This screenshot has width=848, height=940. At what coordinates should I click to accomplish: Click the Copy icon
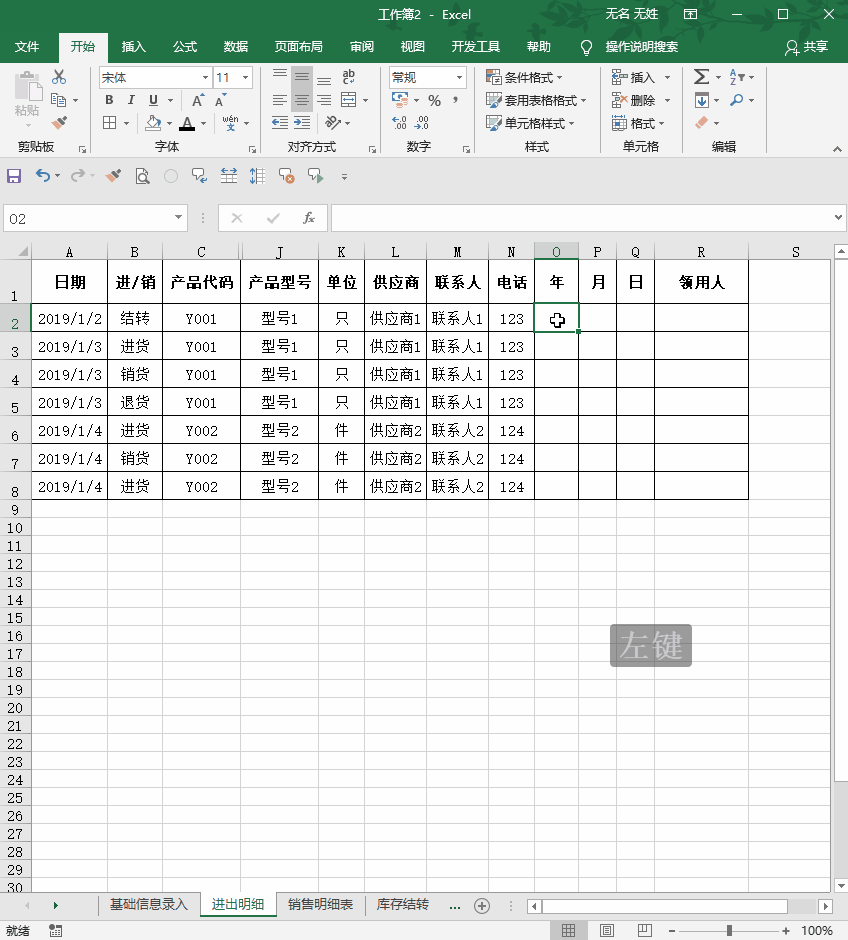coord(59,100)
